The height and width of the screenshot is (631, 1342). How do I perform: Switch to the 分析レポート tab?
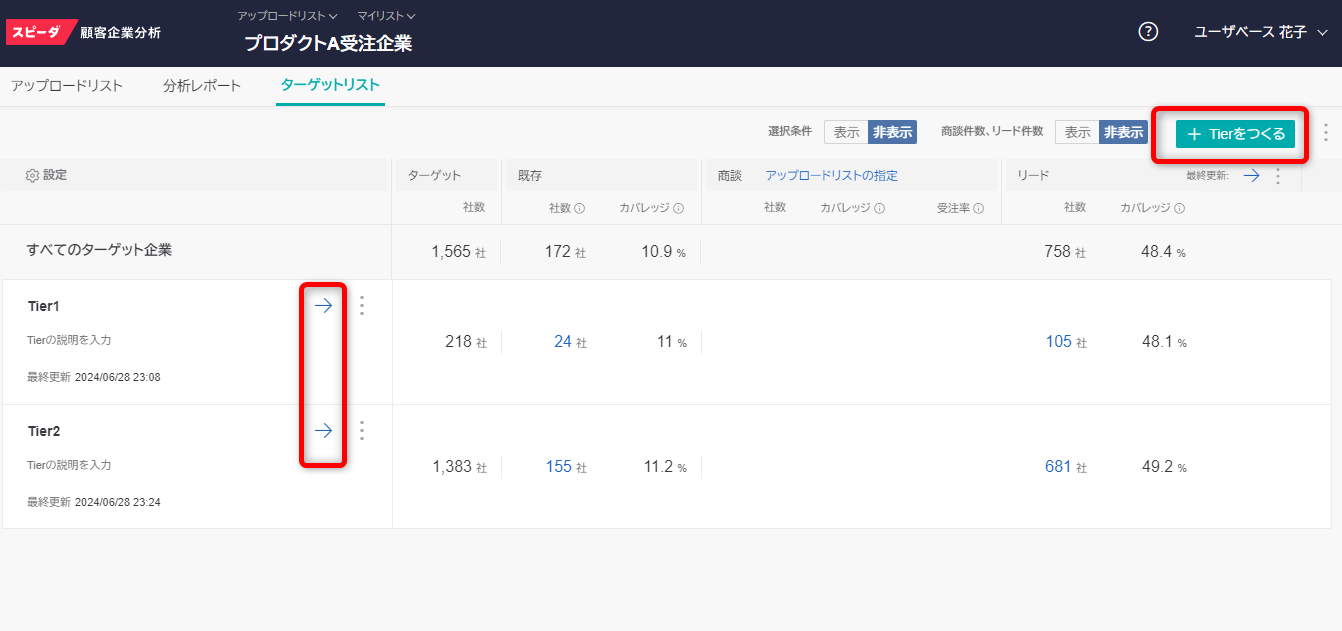tap(202, 86)
